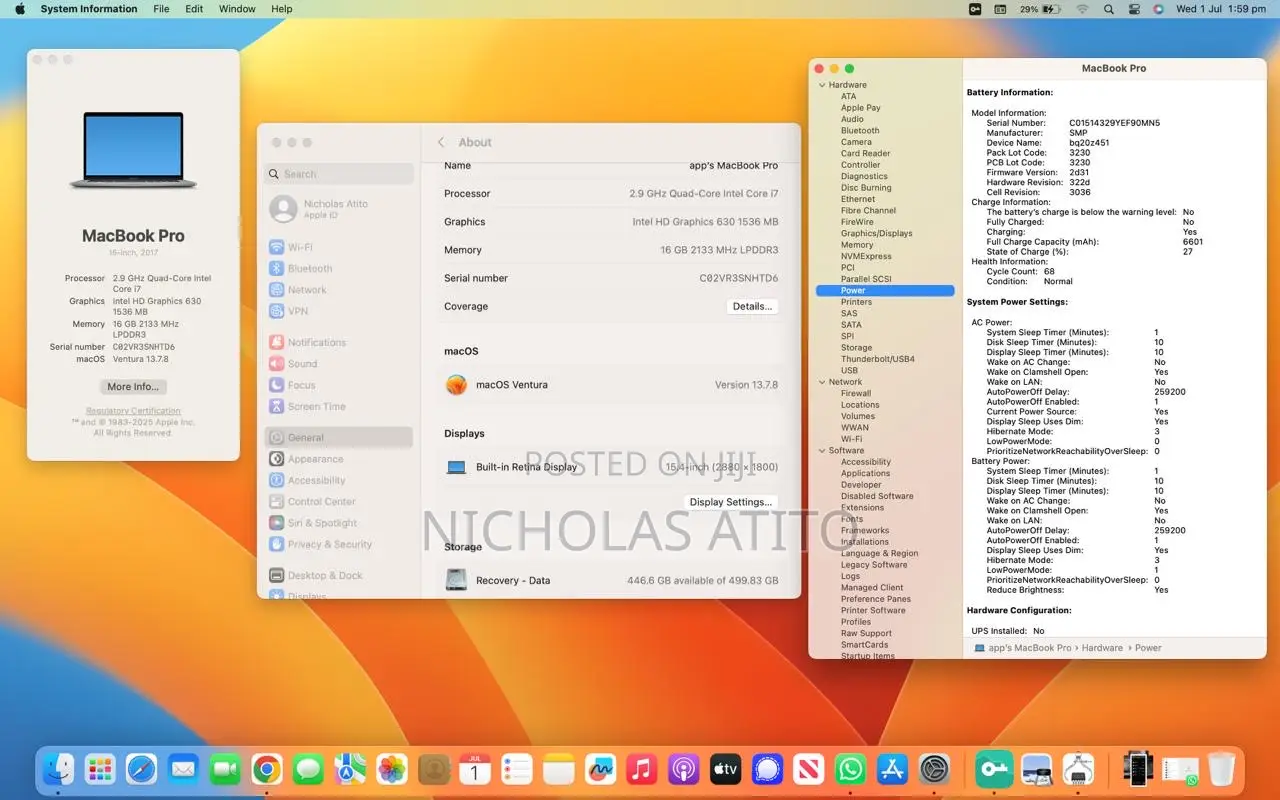Select Firewall under the Network section
Viewport: 1280px width, 800px height.
point(856,394)
